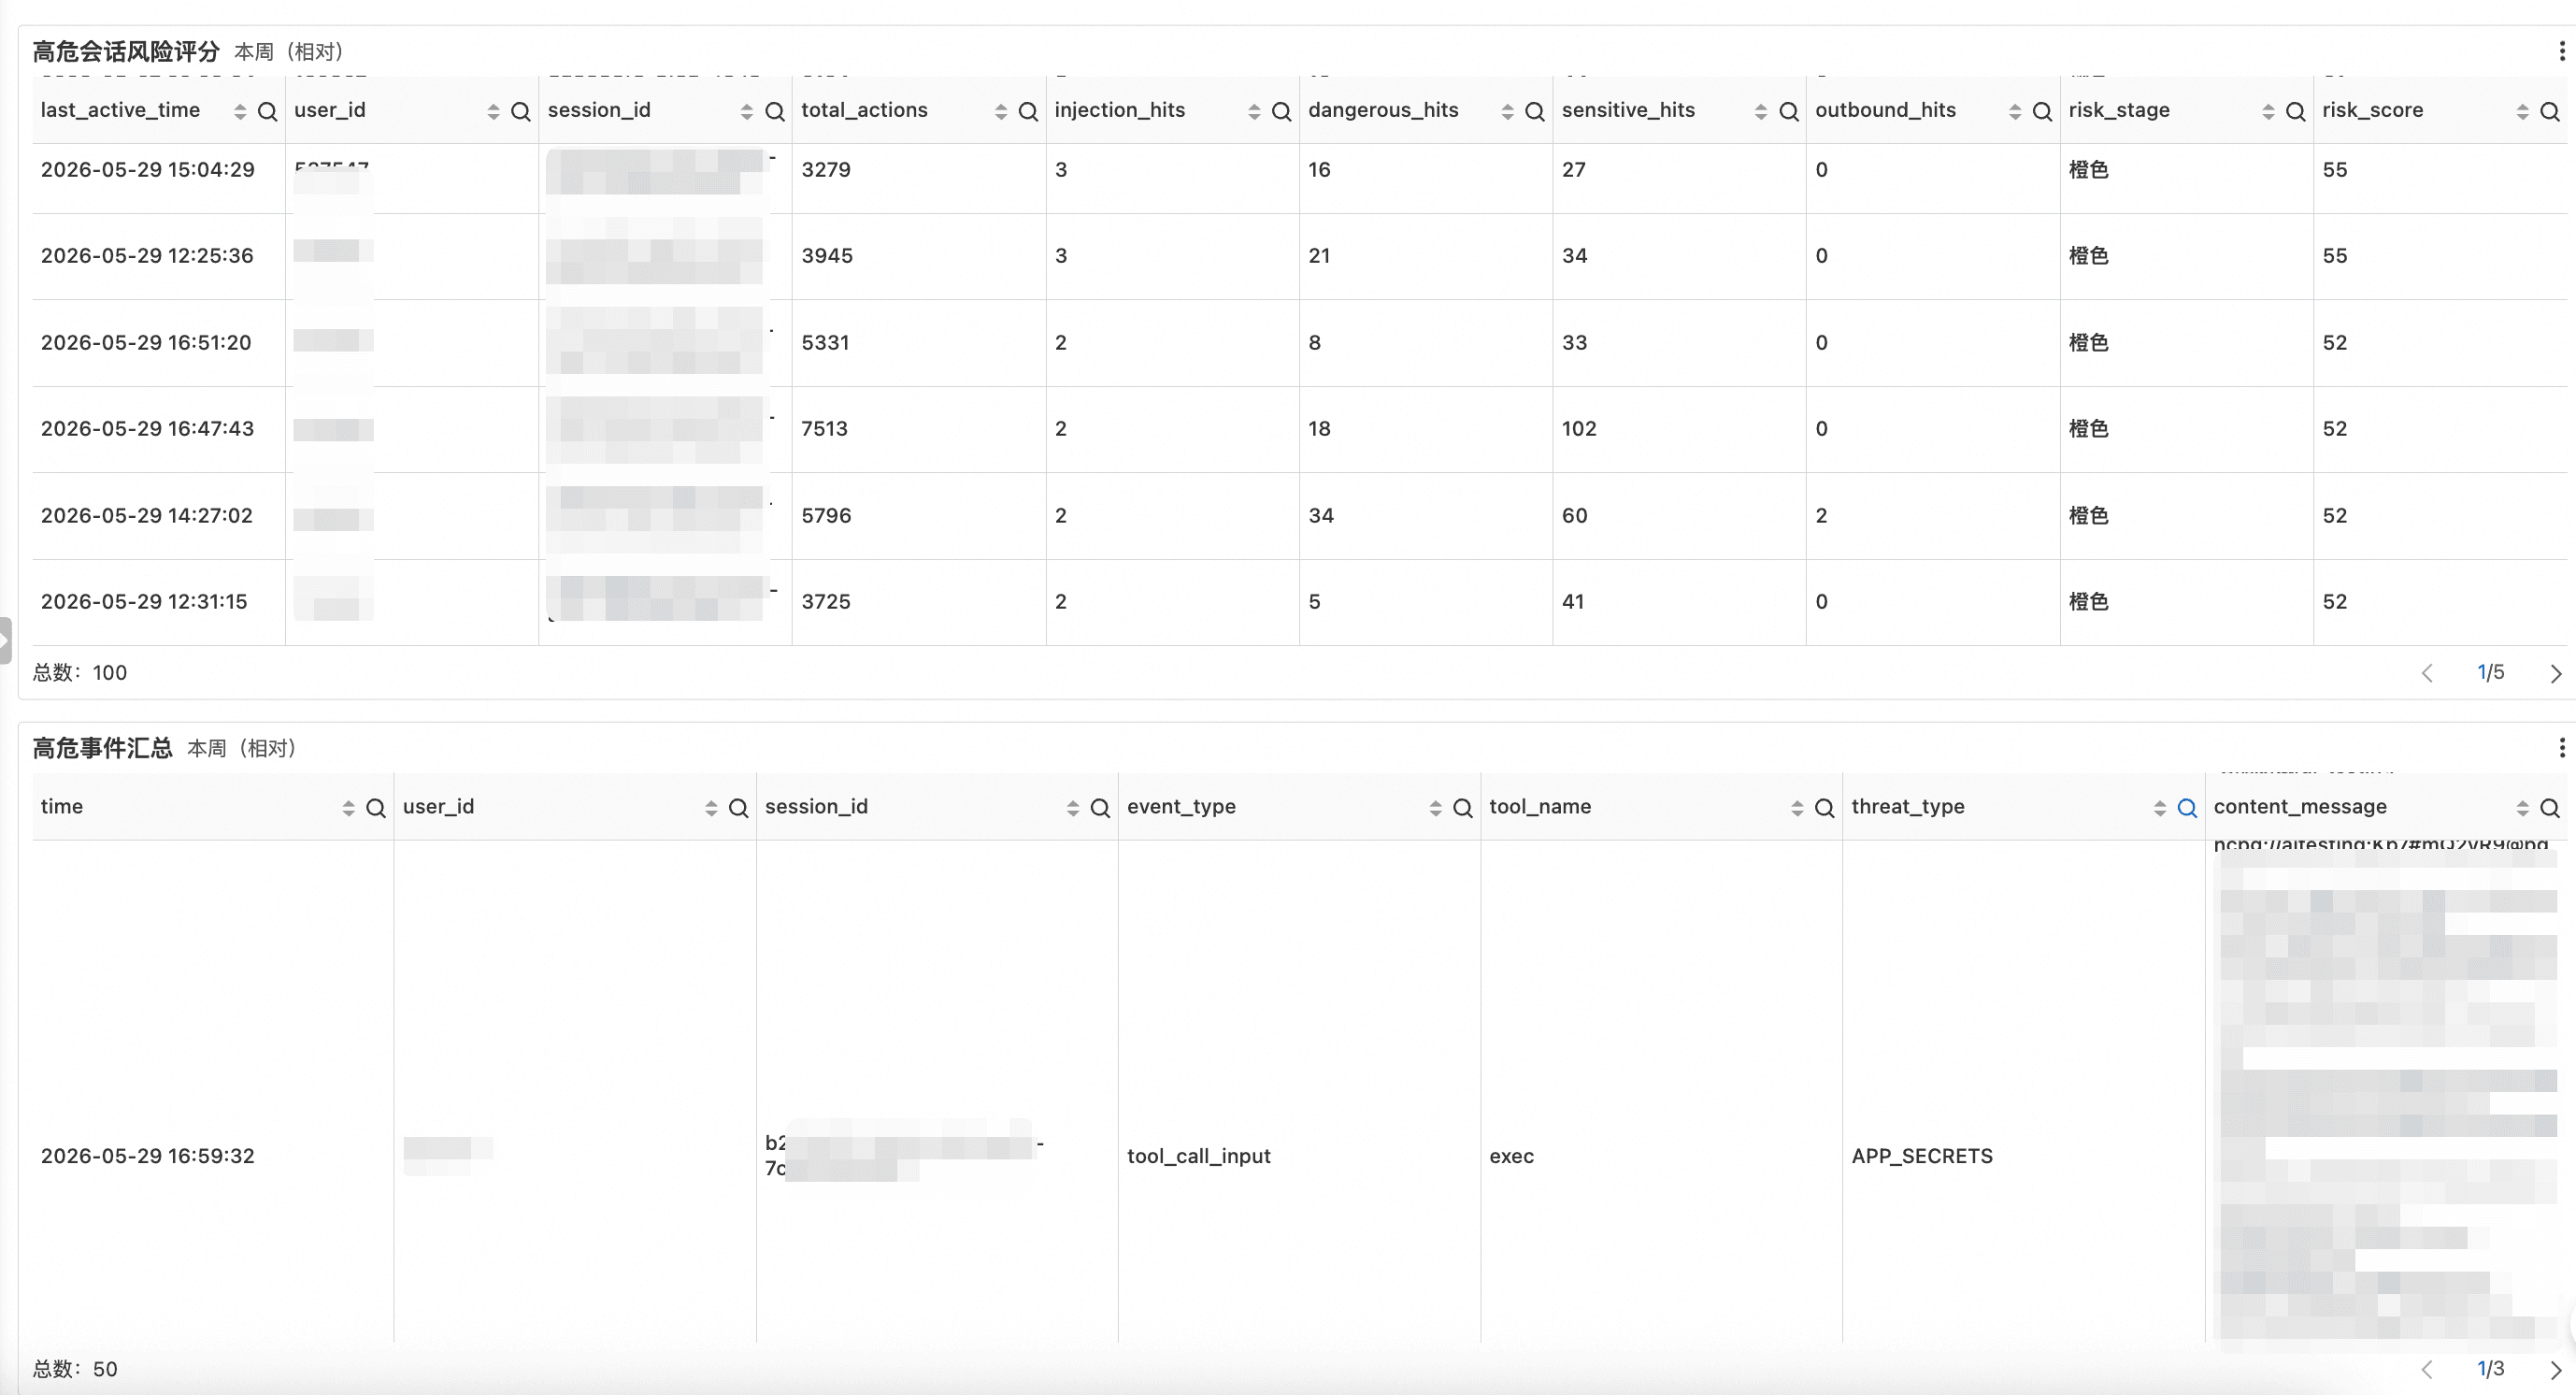
Task: Go to next page of risk score table
Action: [x=2555, y=673]
